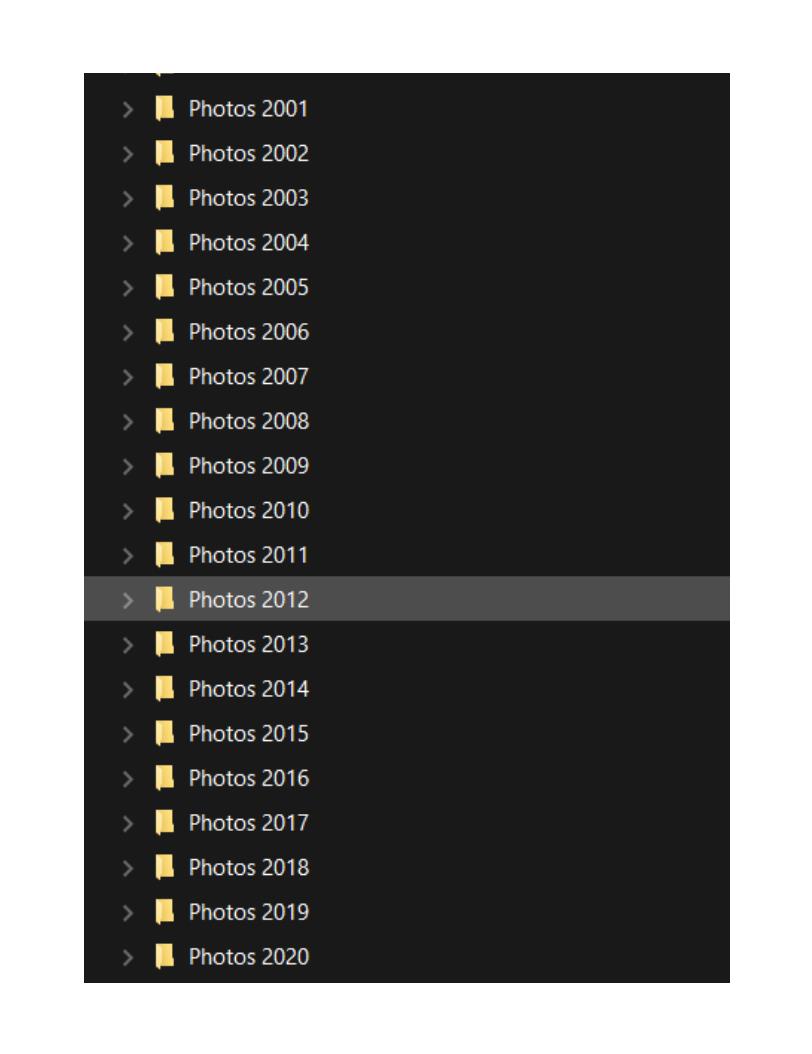Expand the Photos 2019 tree node
This screenshot has height=1054, width=812.
pyautogui.click(x=128, y=912)
